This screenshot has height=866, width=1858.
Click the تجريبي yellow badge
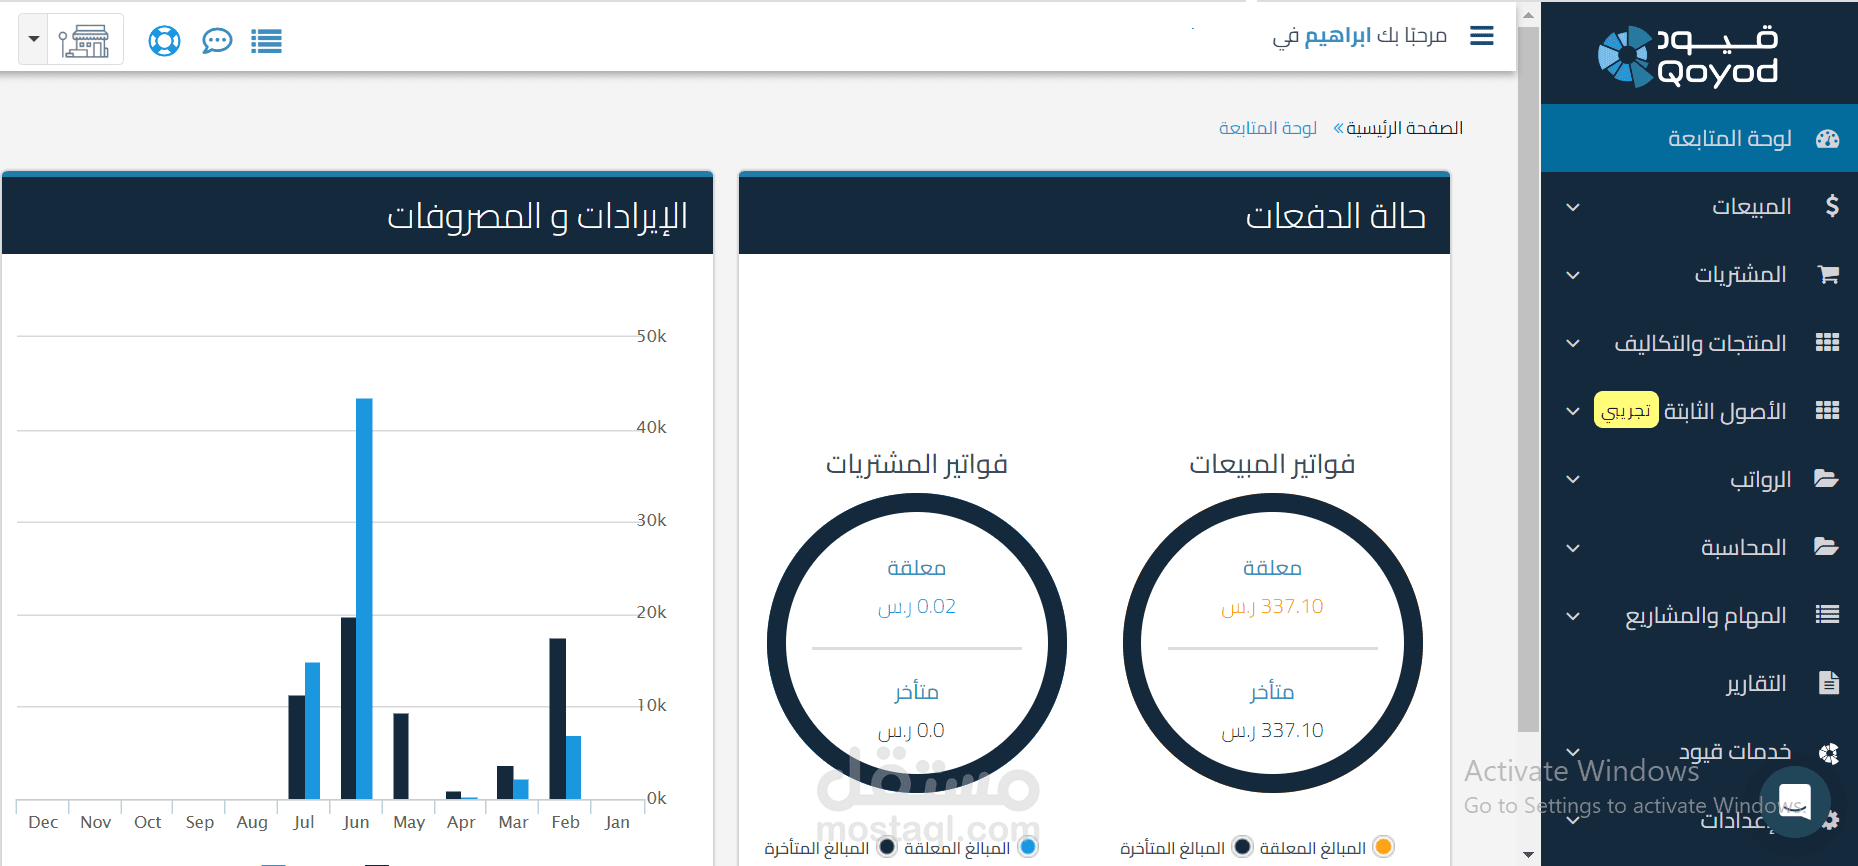coord(1626,410)
